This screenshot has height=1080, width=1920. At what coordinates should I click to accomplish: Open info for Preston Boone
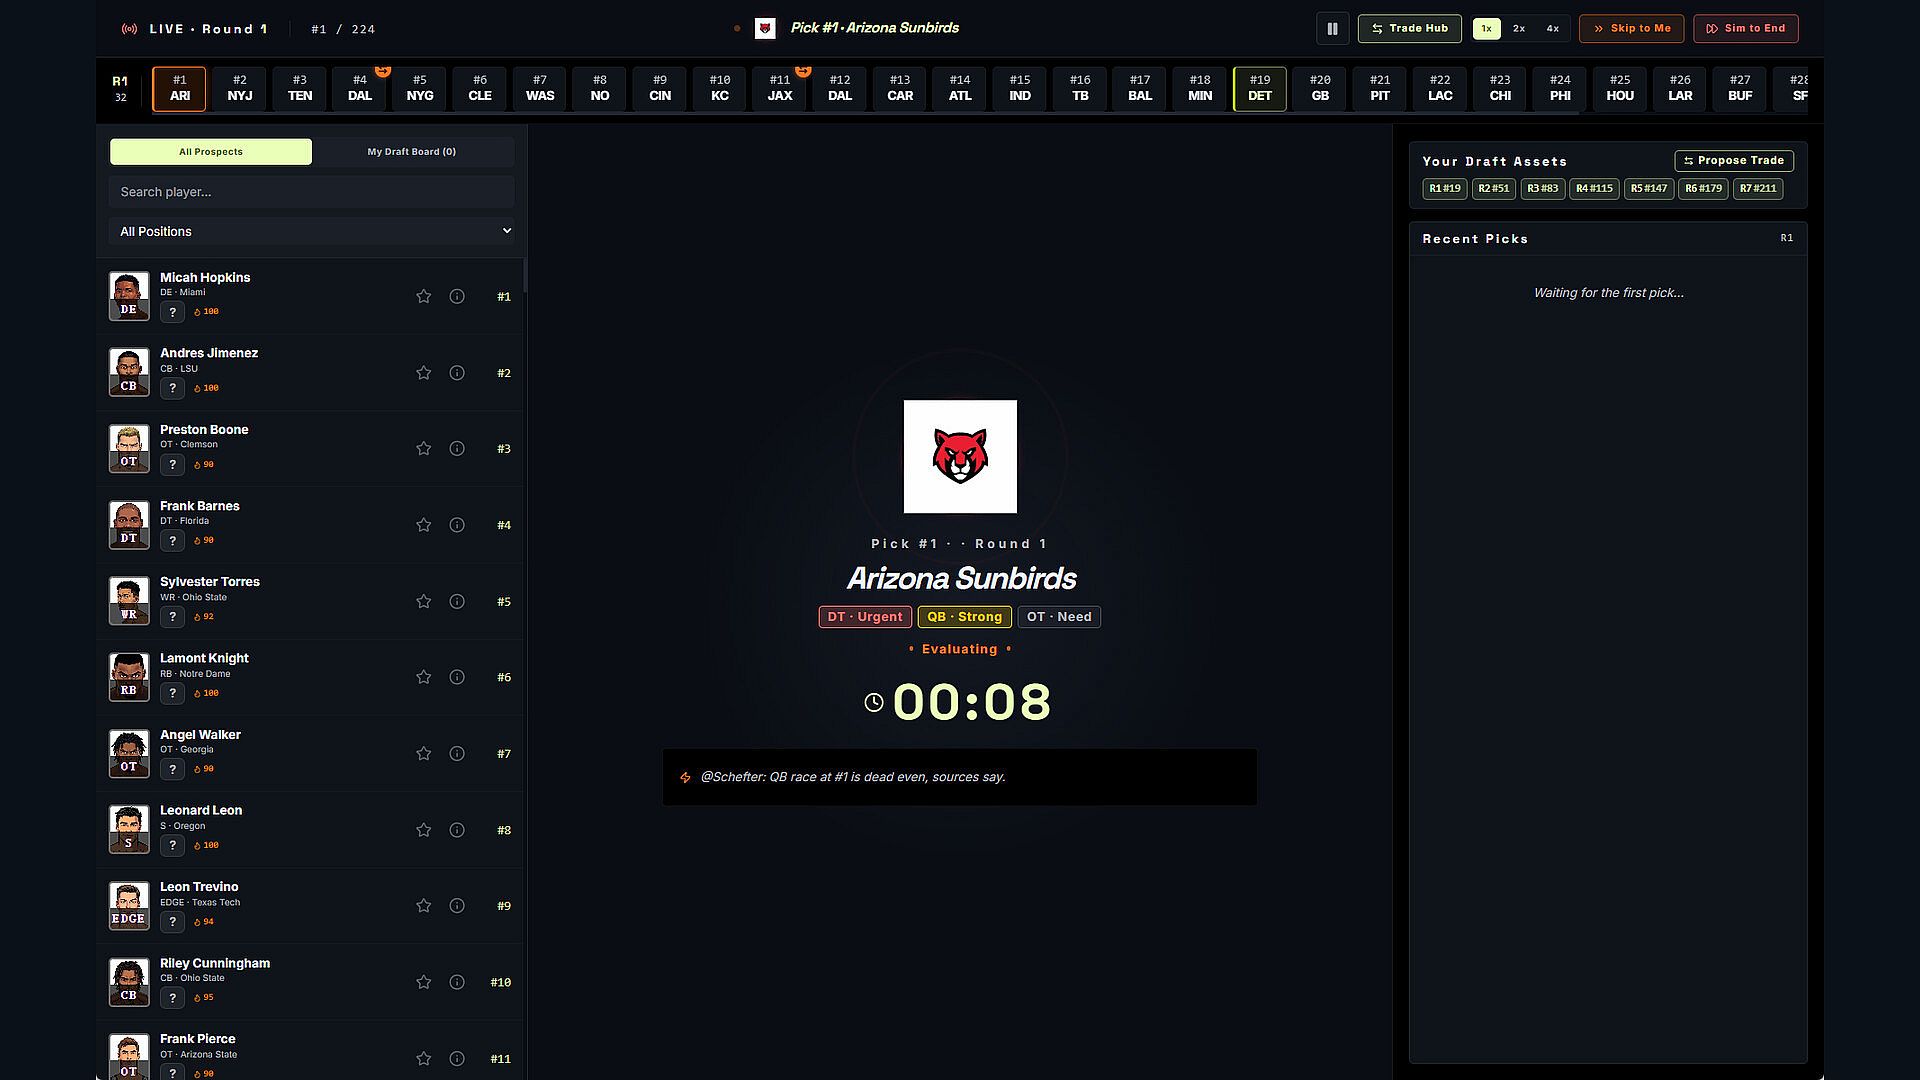457,449
